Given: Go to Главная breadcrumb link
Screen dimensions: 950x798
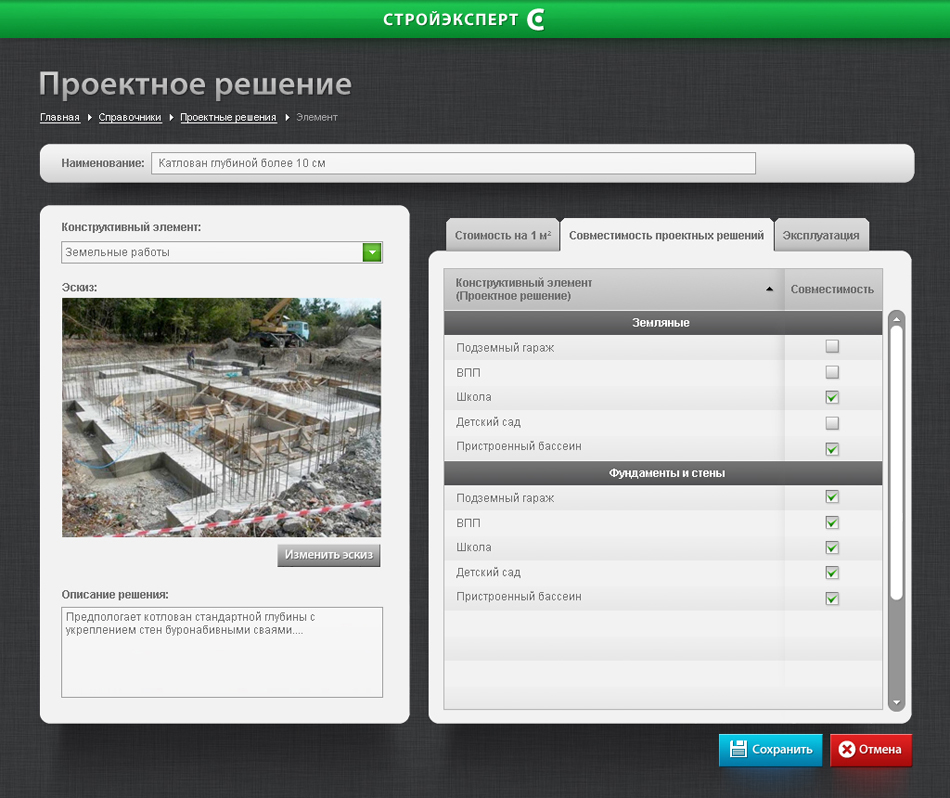Looking at the screenshot, I should click(x=60, y=118).
